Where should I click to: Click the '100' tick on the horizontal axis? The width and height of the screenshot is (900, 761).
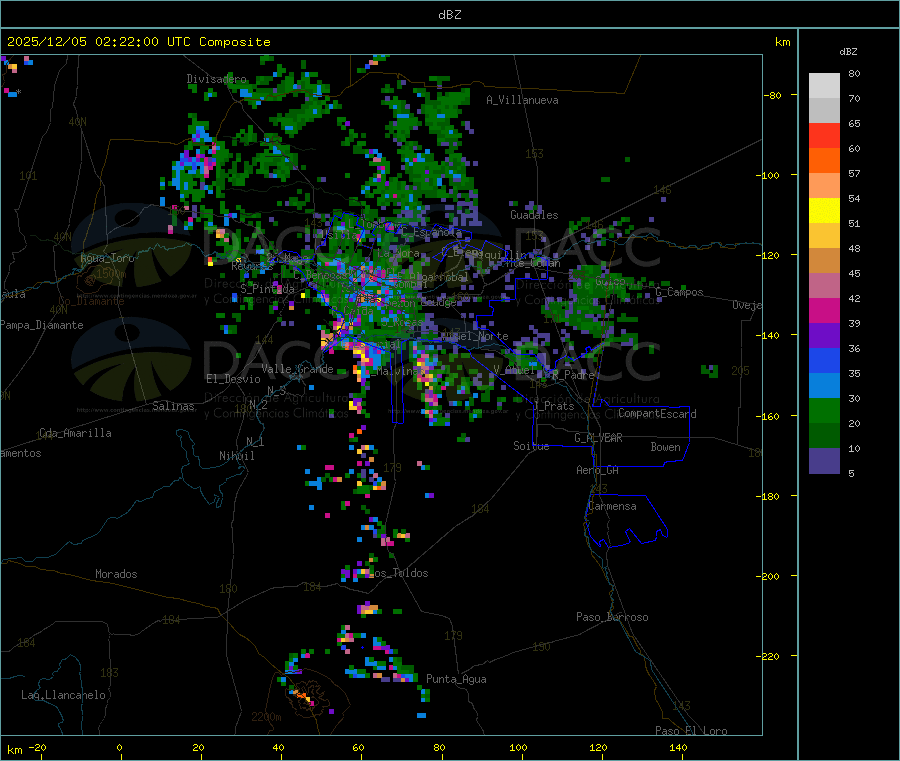518,748
